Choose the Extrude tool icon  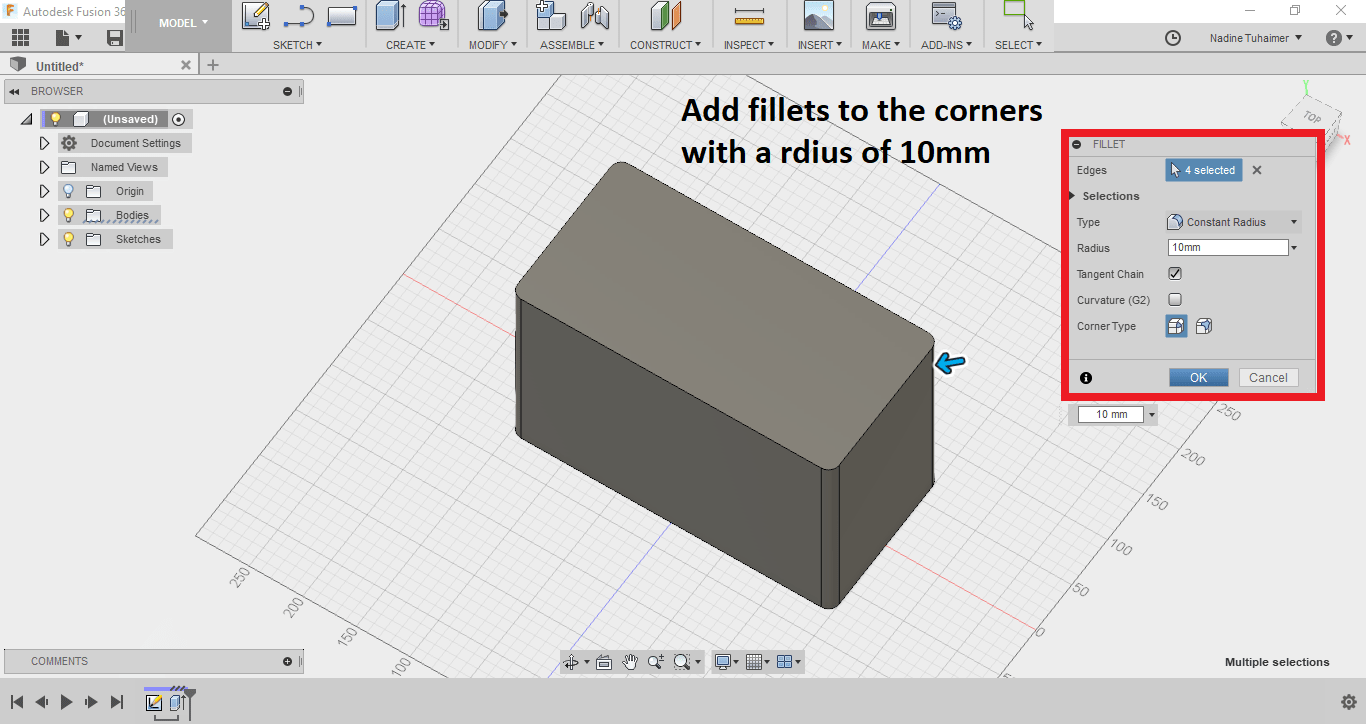389,15
